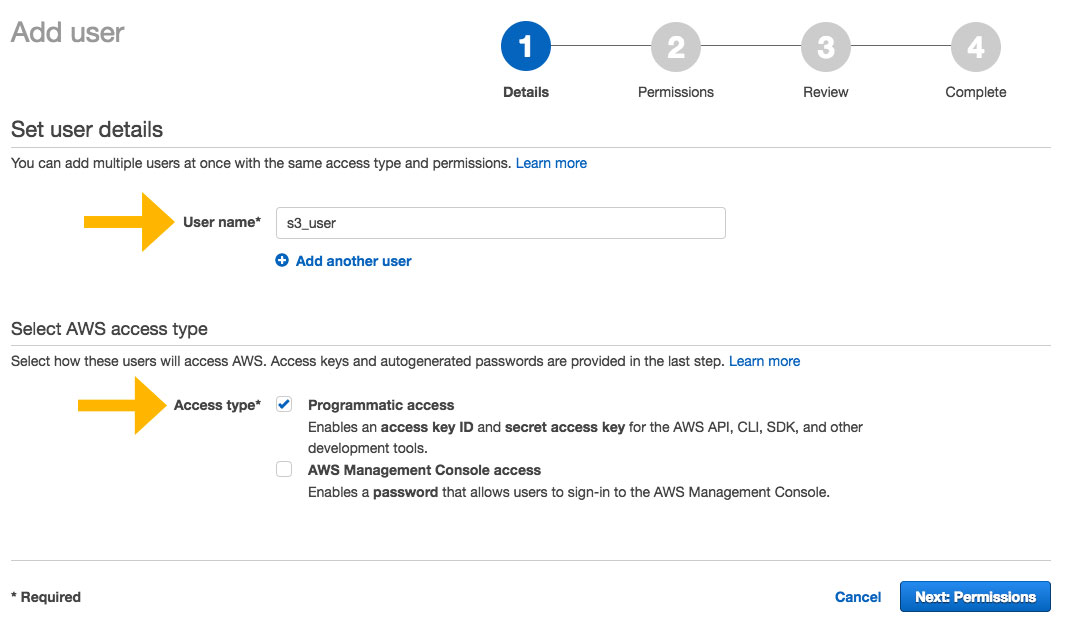
Task: Click the Review step label
Action: [826, 92]
